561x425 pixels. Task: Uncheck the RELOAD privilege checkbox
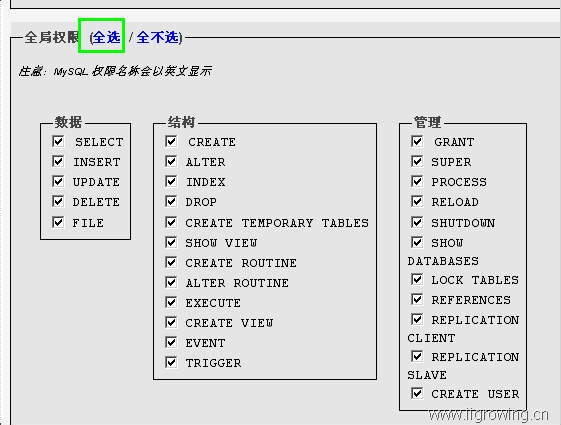417,201
